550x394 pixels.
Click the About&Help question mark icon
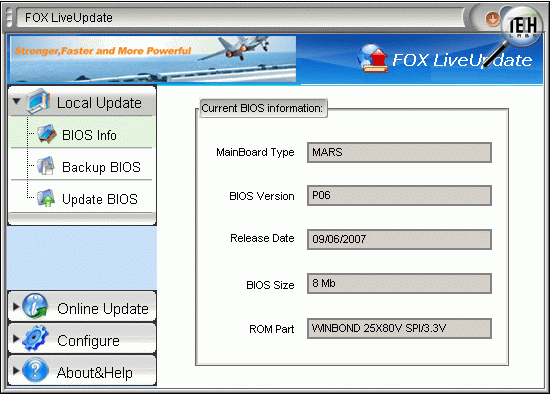[x=35, y=370]
